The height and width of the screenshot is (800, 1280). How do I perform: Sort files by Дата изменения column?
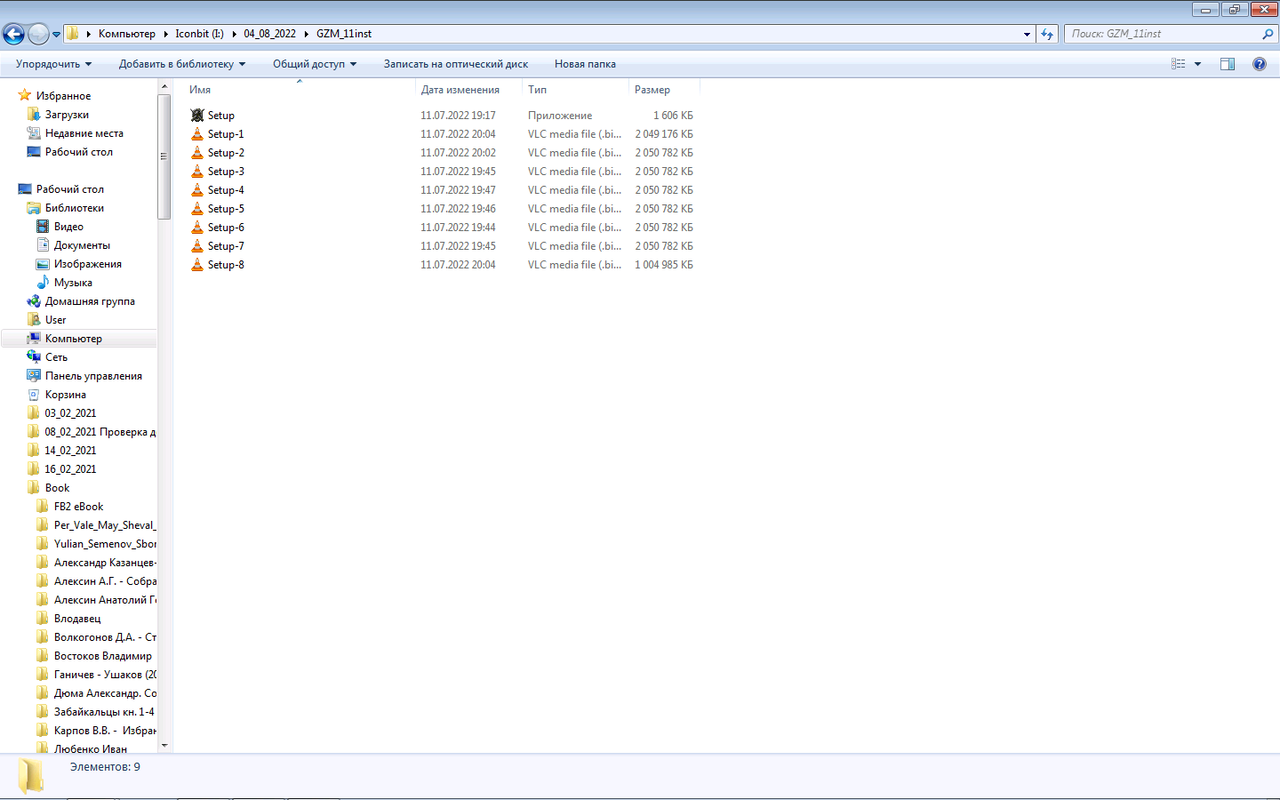(469, 90)
